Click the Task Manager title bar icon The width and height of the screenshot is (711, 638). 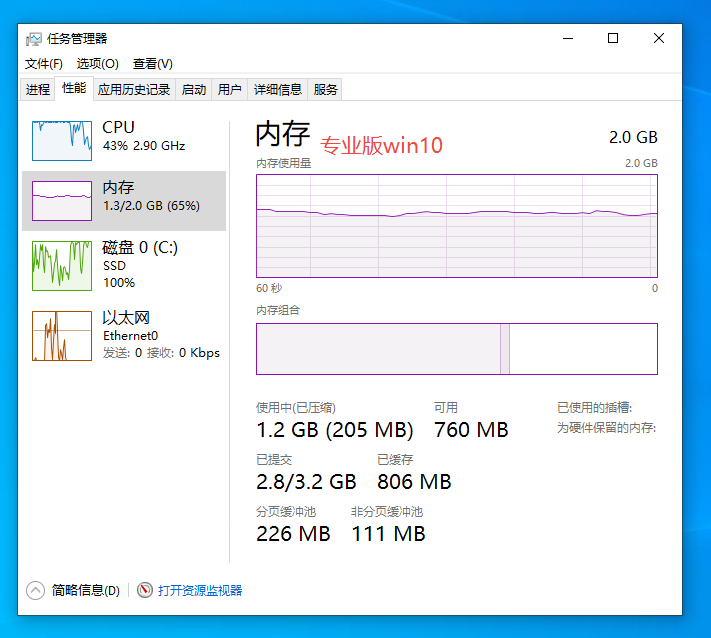coord(33,39)
